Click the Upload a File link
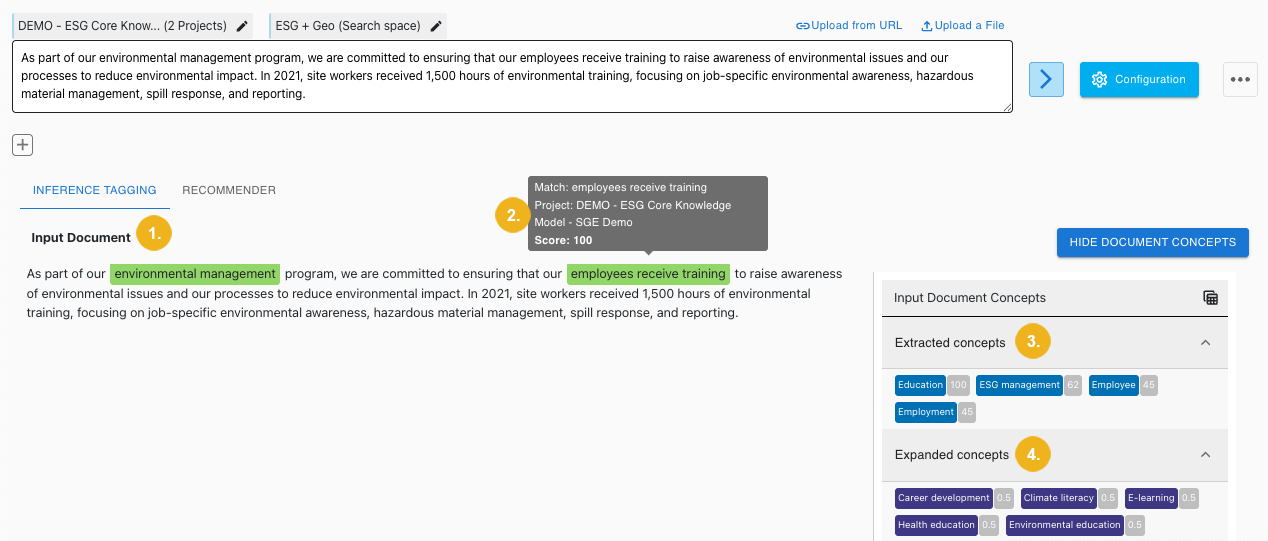 click(962, 25)
